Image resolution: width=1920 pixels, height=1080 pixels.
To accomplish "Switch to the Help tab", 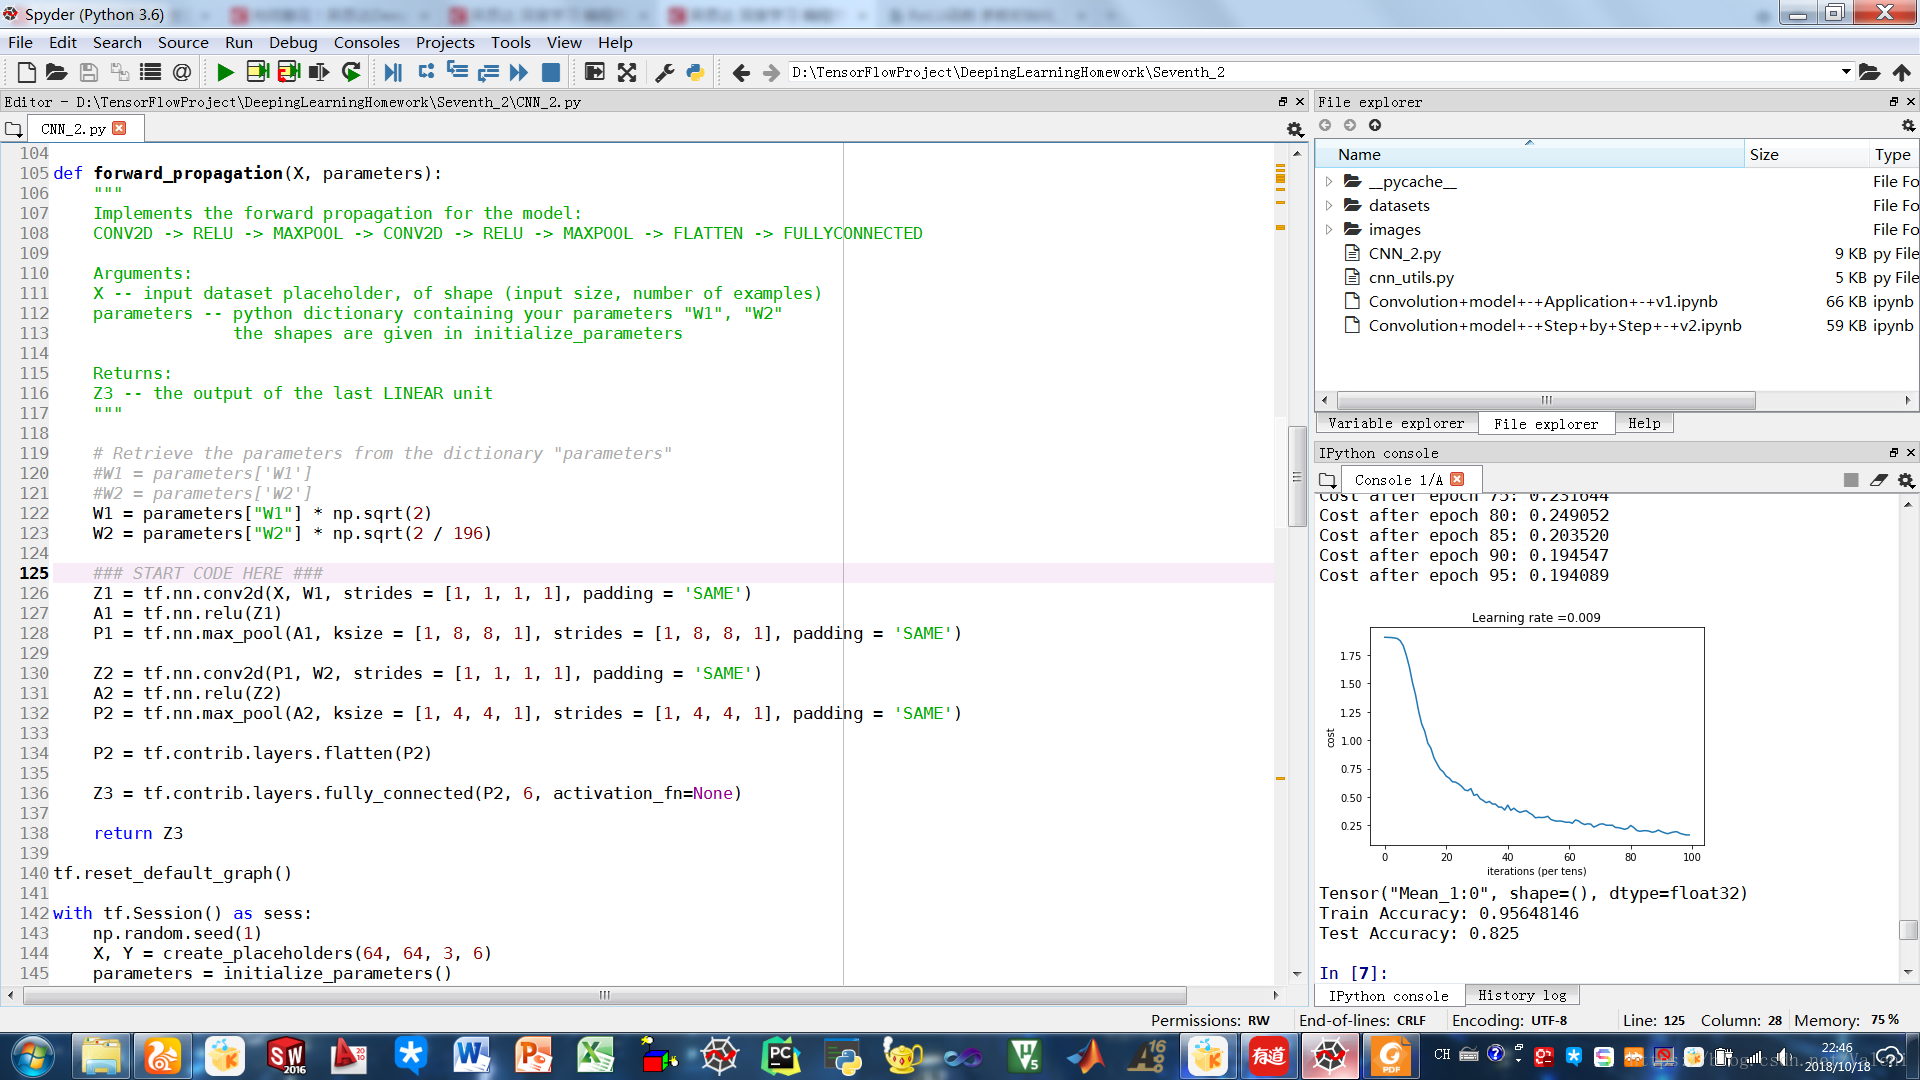I will click(x=1644, y=424).
